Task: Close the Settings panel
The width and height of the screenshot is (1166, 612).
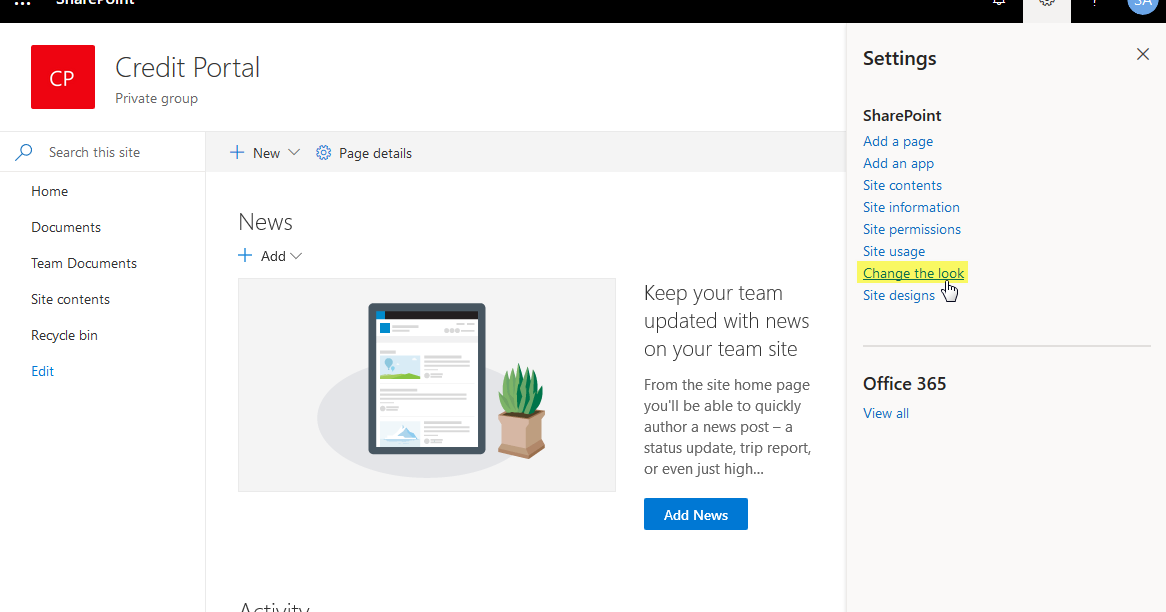Action: (x=1142, y=54)
